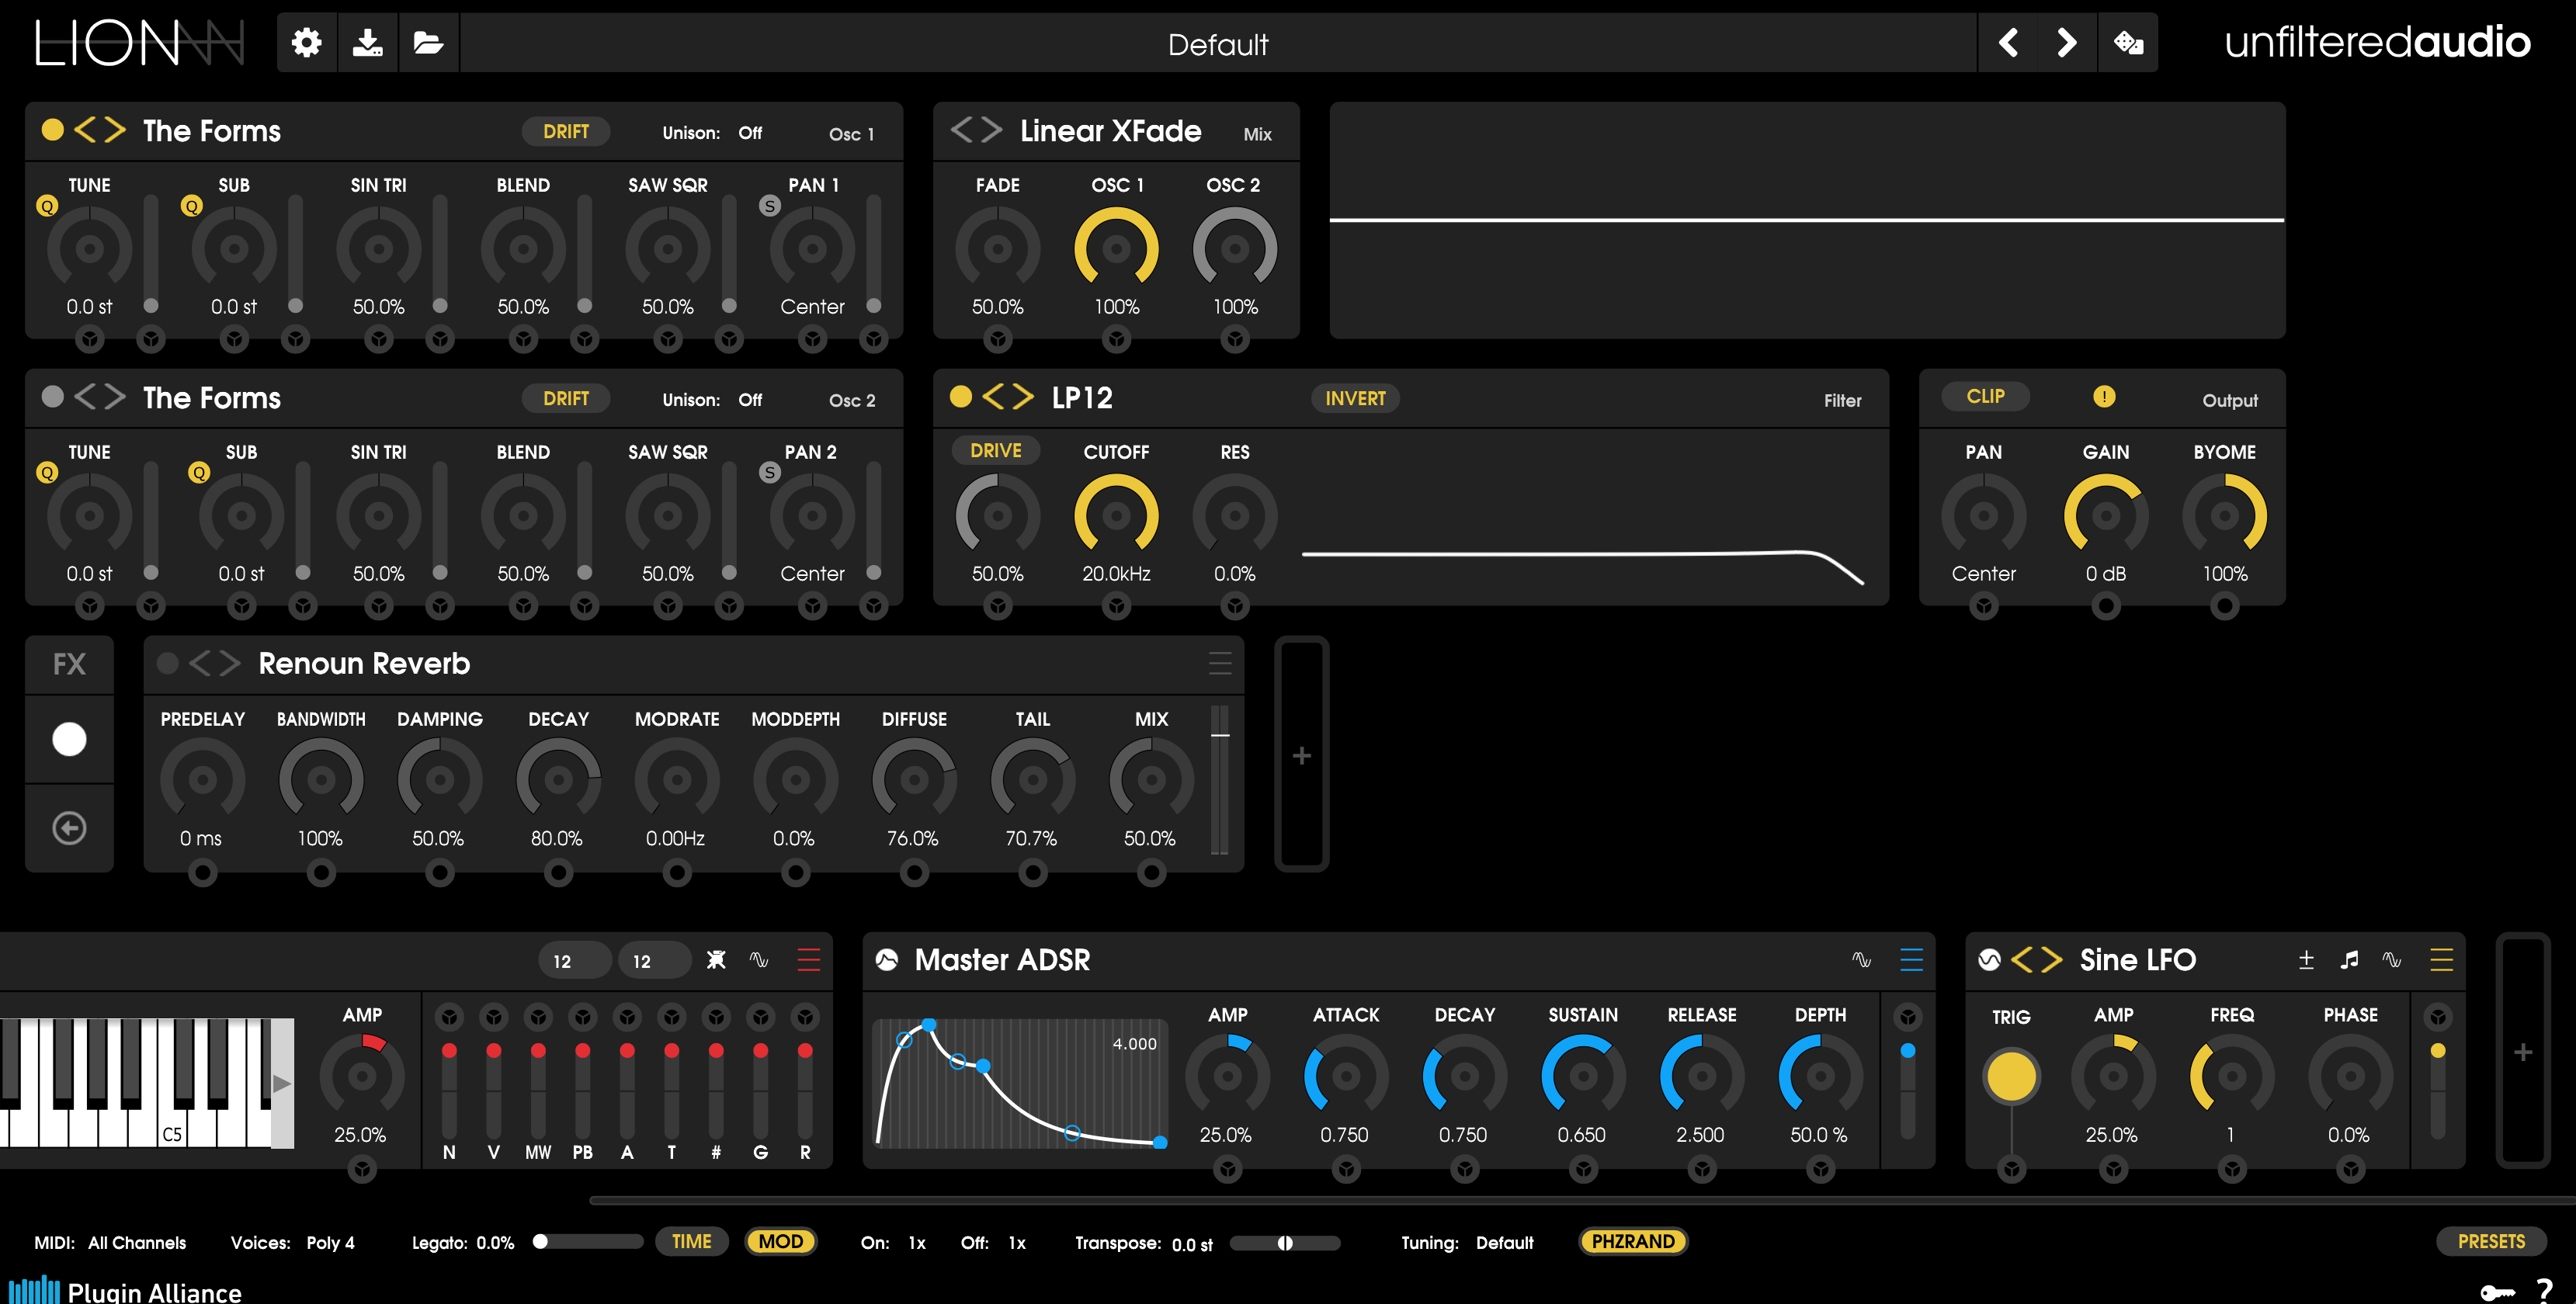Click the FX back arrow circle icon
Screen dimensions: 2576x1304
69,828
